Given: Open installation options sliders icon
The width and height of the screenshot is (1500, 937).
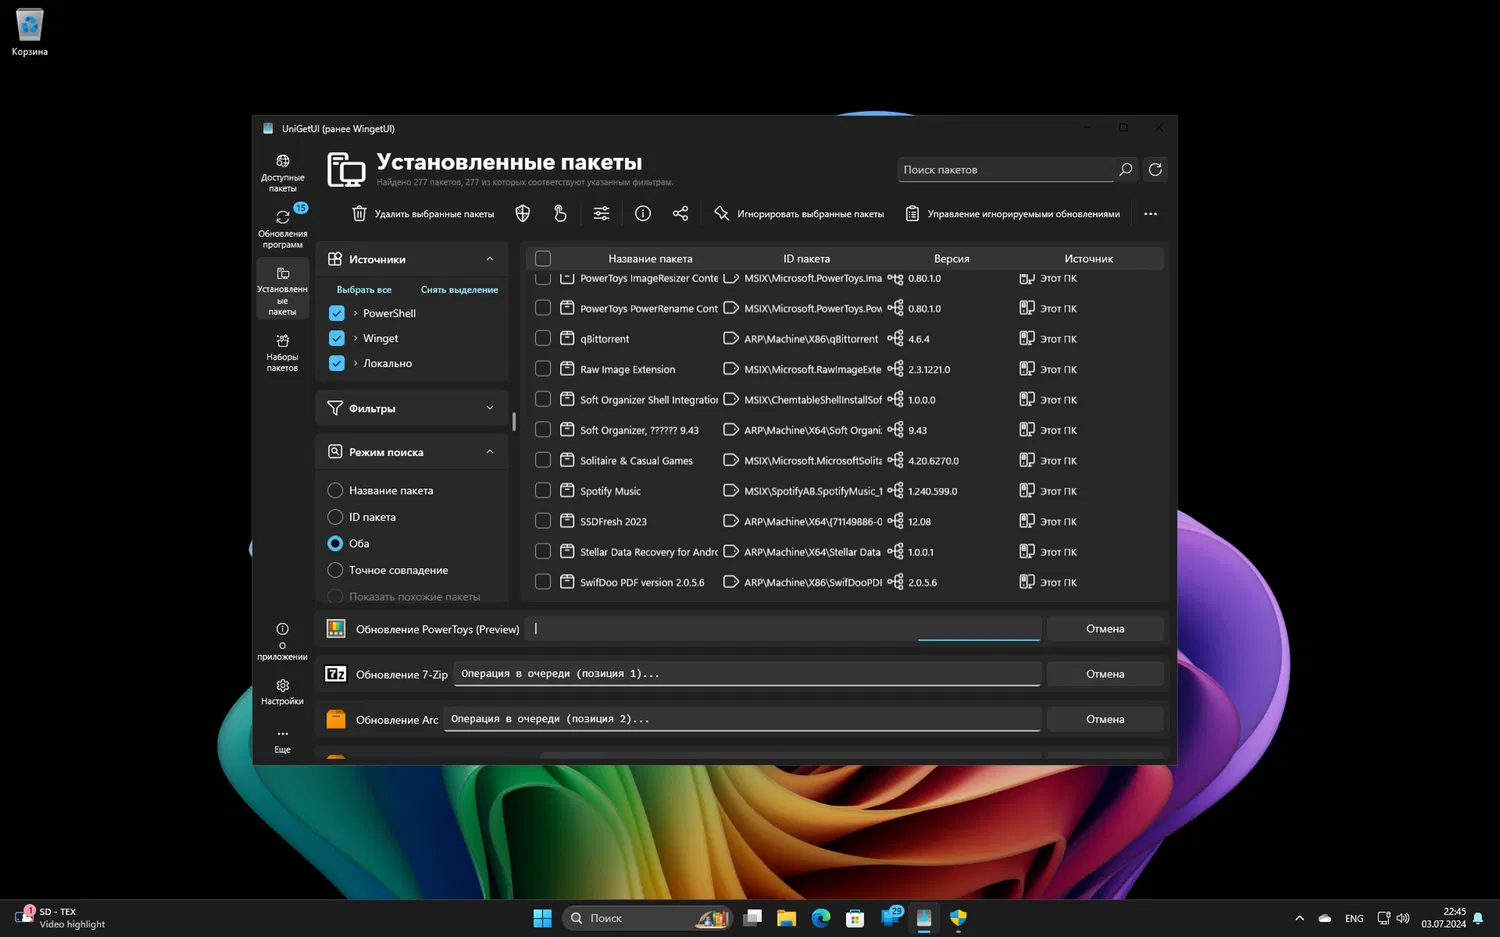Looking at the screenshot, I should pos(601,214).
